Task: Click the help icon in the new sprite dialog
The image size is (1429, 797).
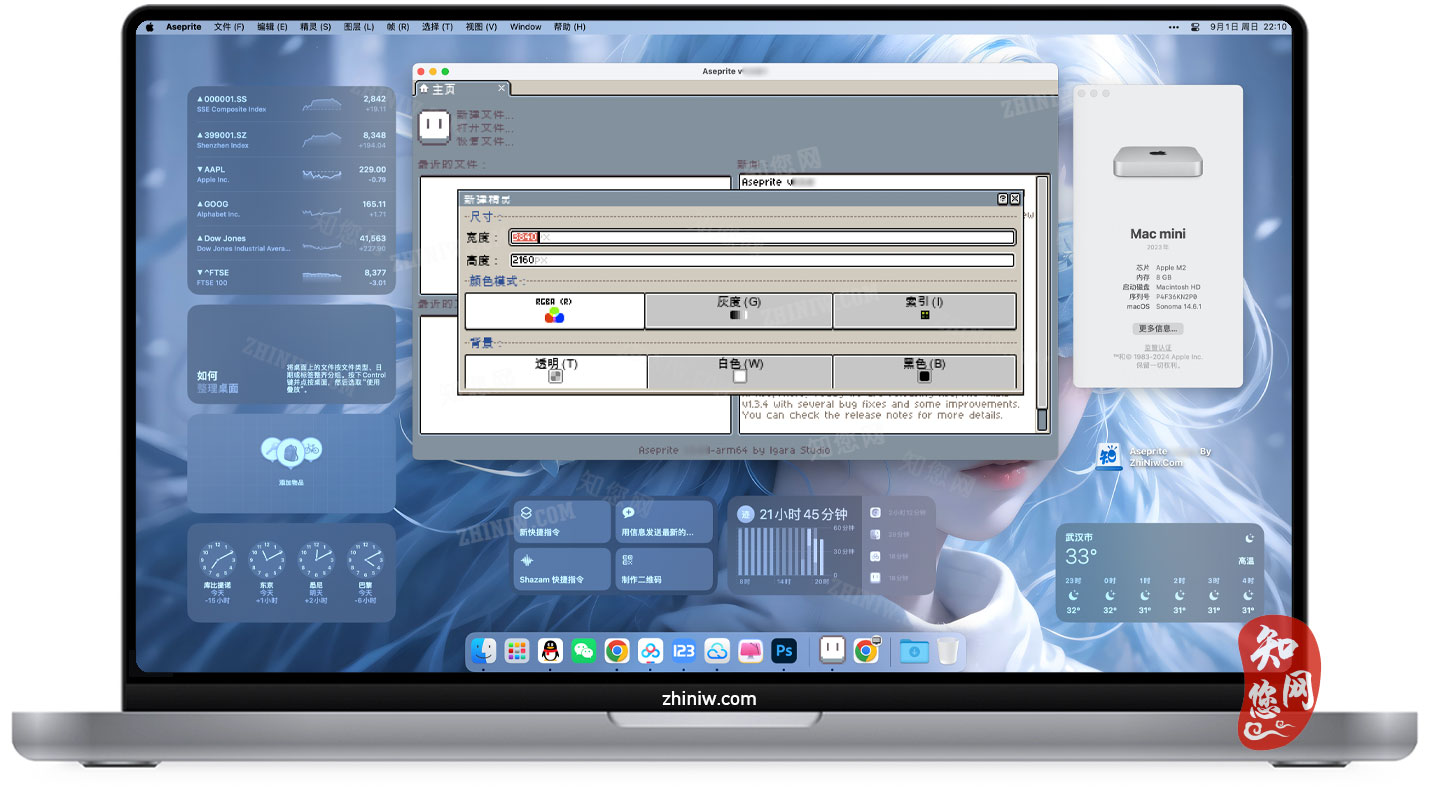Action: click(x=1003, y=199)
